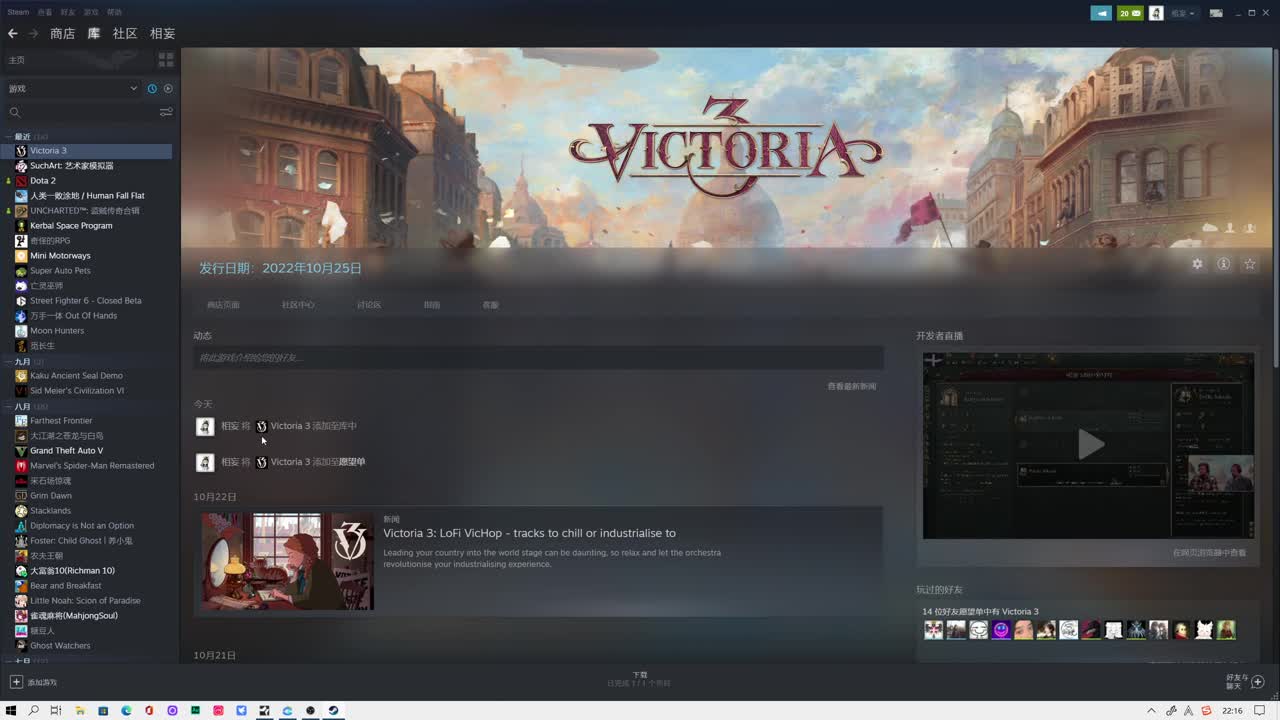Click Victoria 3 in 愿望单 wishlist activity
Viewport: 1280px width, 720px height.
point(290,462)
